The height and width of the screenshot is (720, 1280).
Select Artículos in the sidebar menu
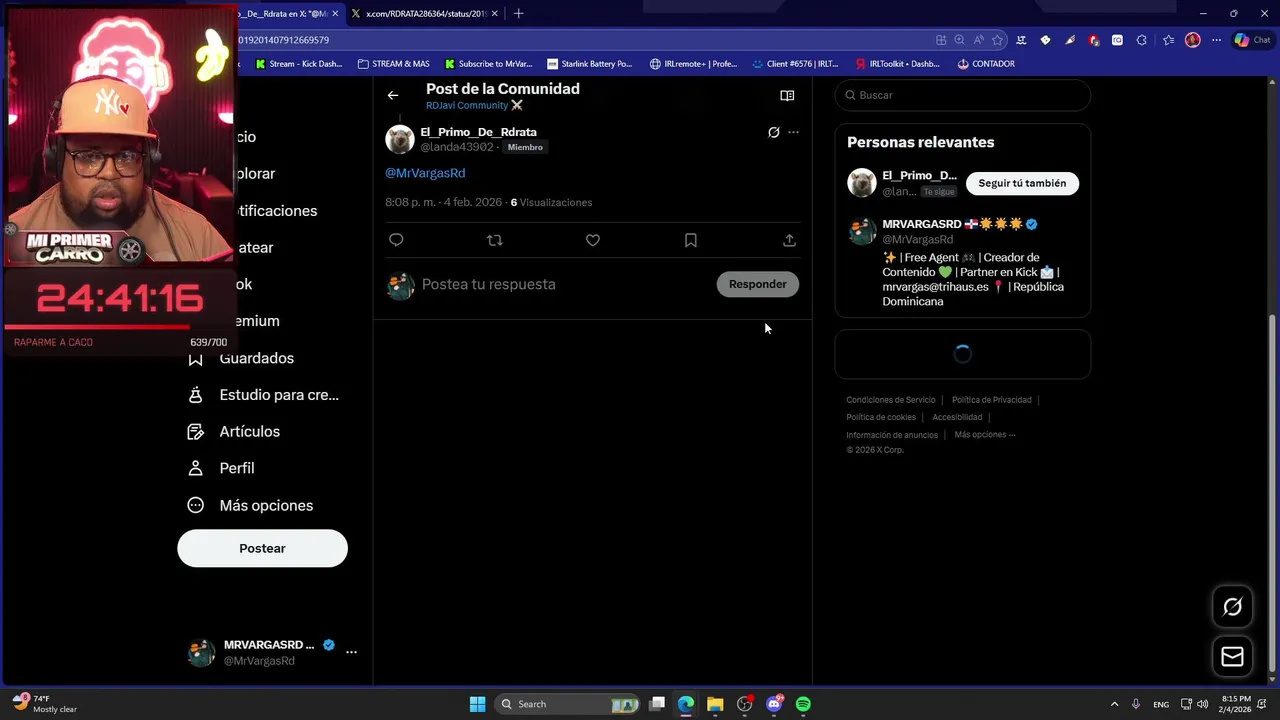coord(249,432)
